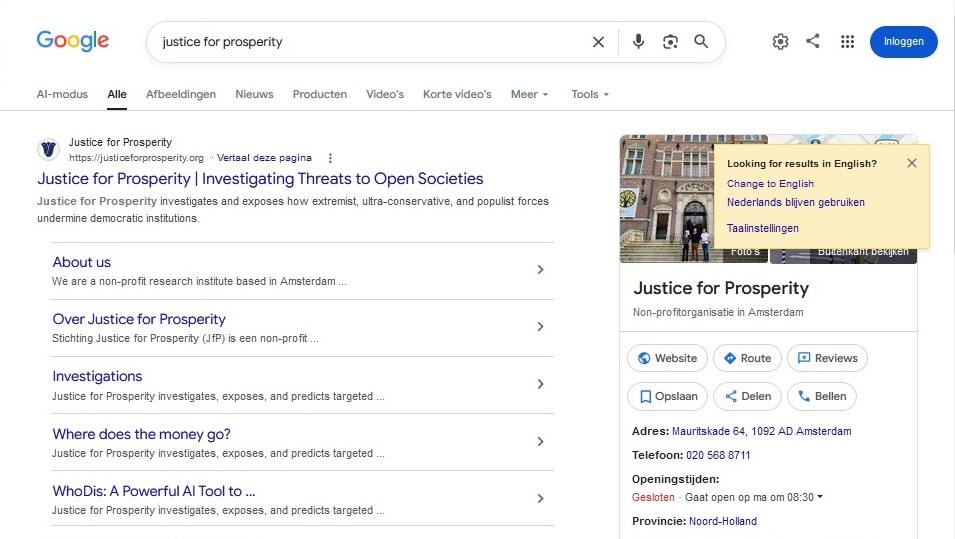Viewport: 955px width, 539px height.
Task: Expand opening hours dropdown arrow
Action: [820, 497]
